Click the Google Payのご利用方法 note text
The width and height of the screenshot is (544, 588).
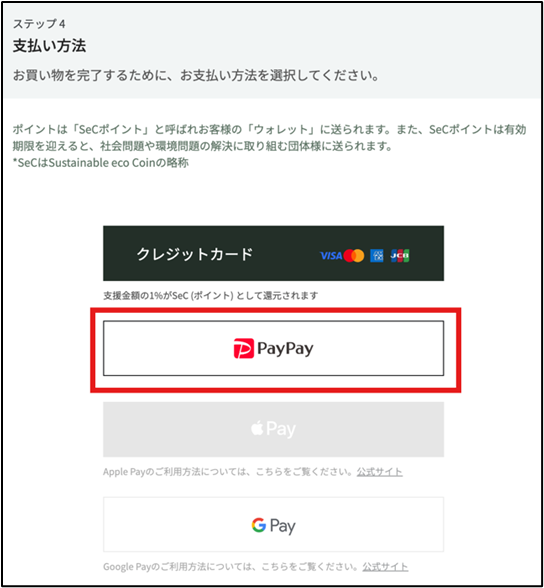tap(231, 567)
